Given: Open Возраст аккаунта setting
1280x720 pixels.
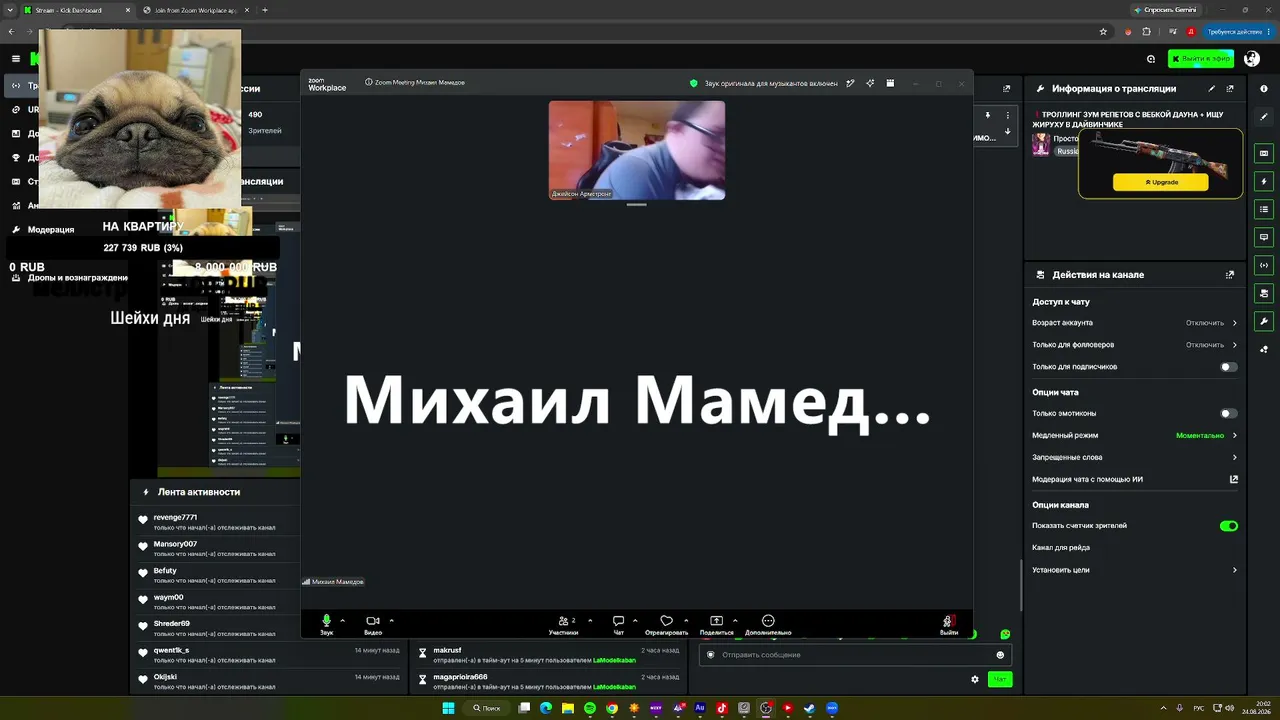Looking at the screenshot, I should 1135,323.
